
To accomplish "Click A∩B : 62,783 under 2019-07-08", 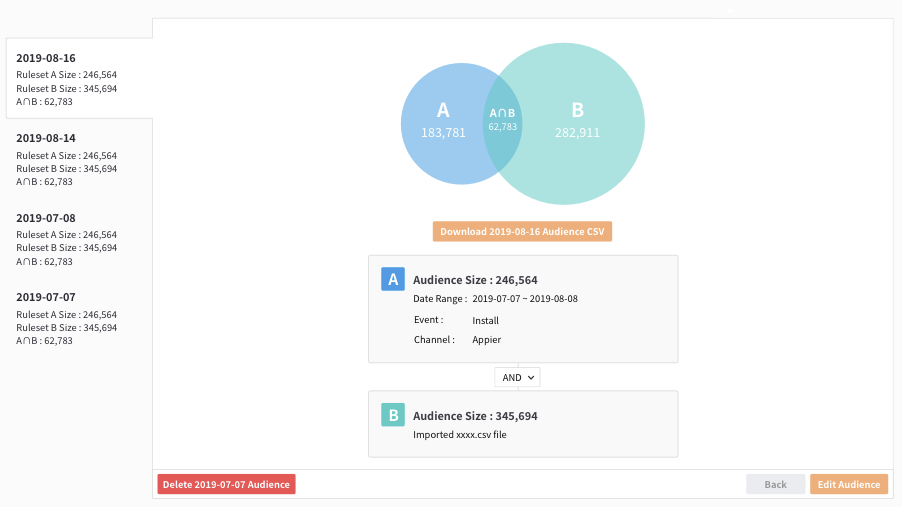I will point(44,261).
